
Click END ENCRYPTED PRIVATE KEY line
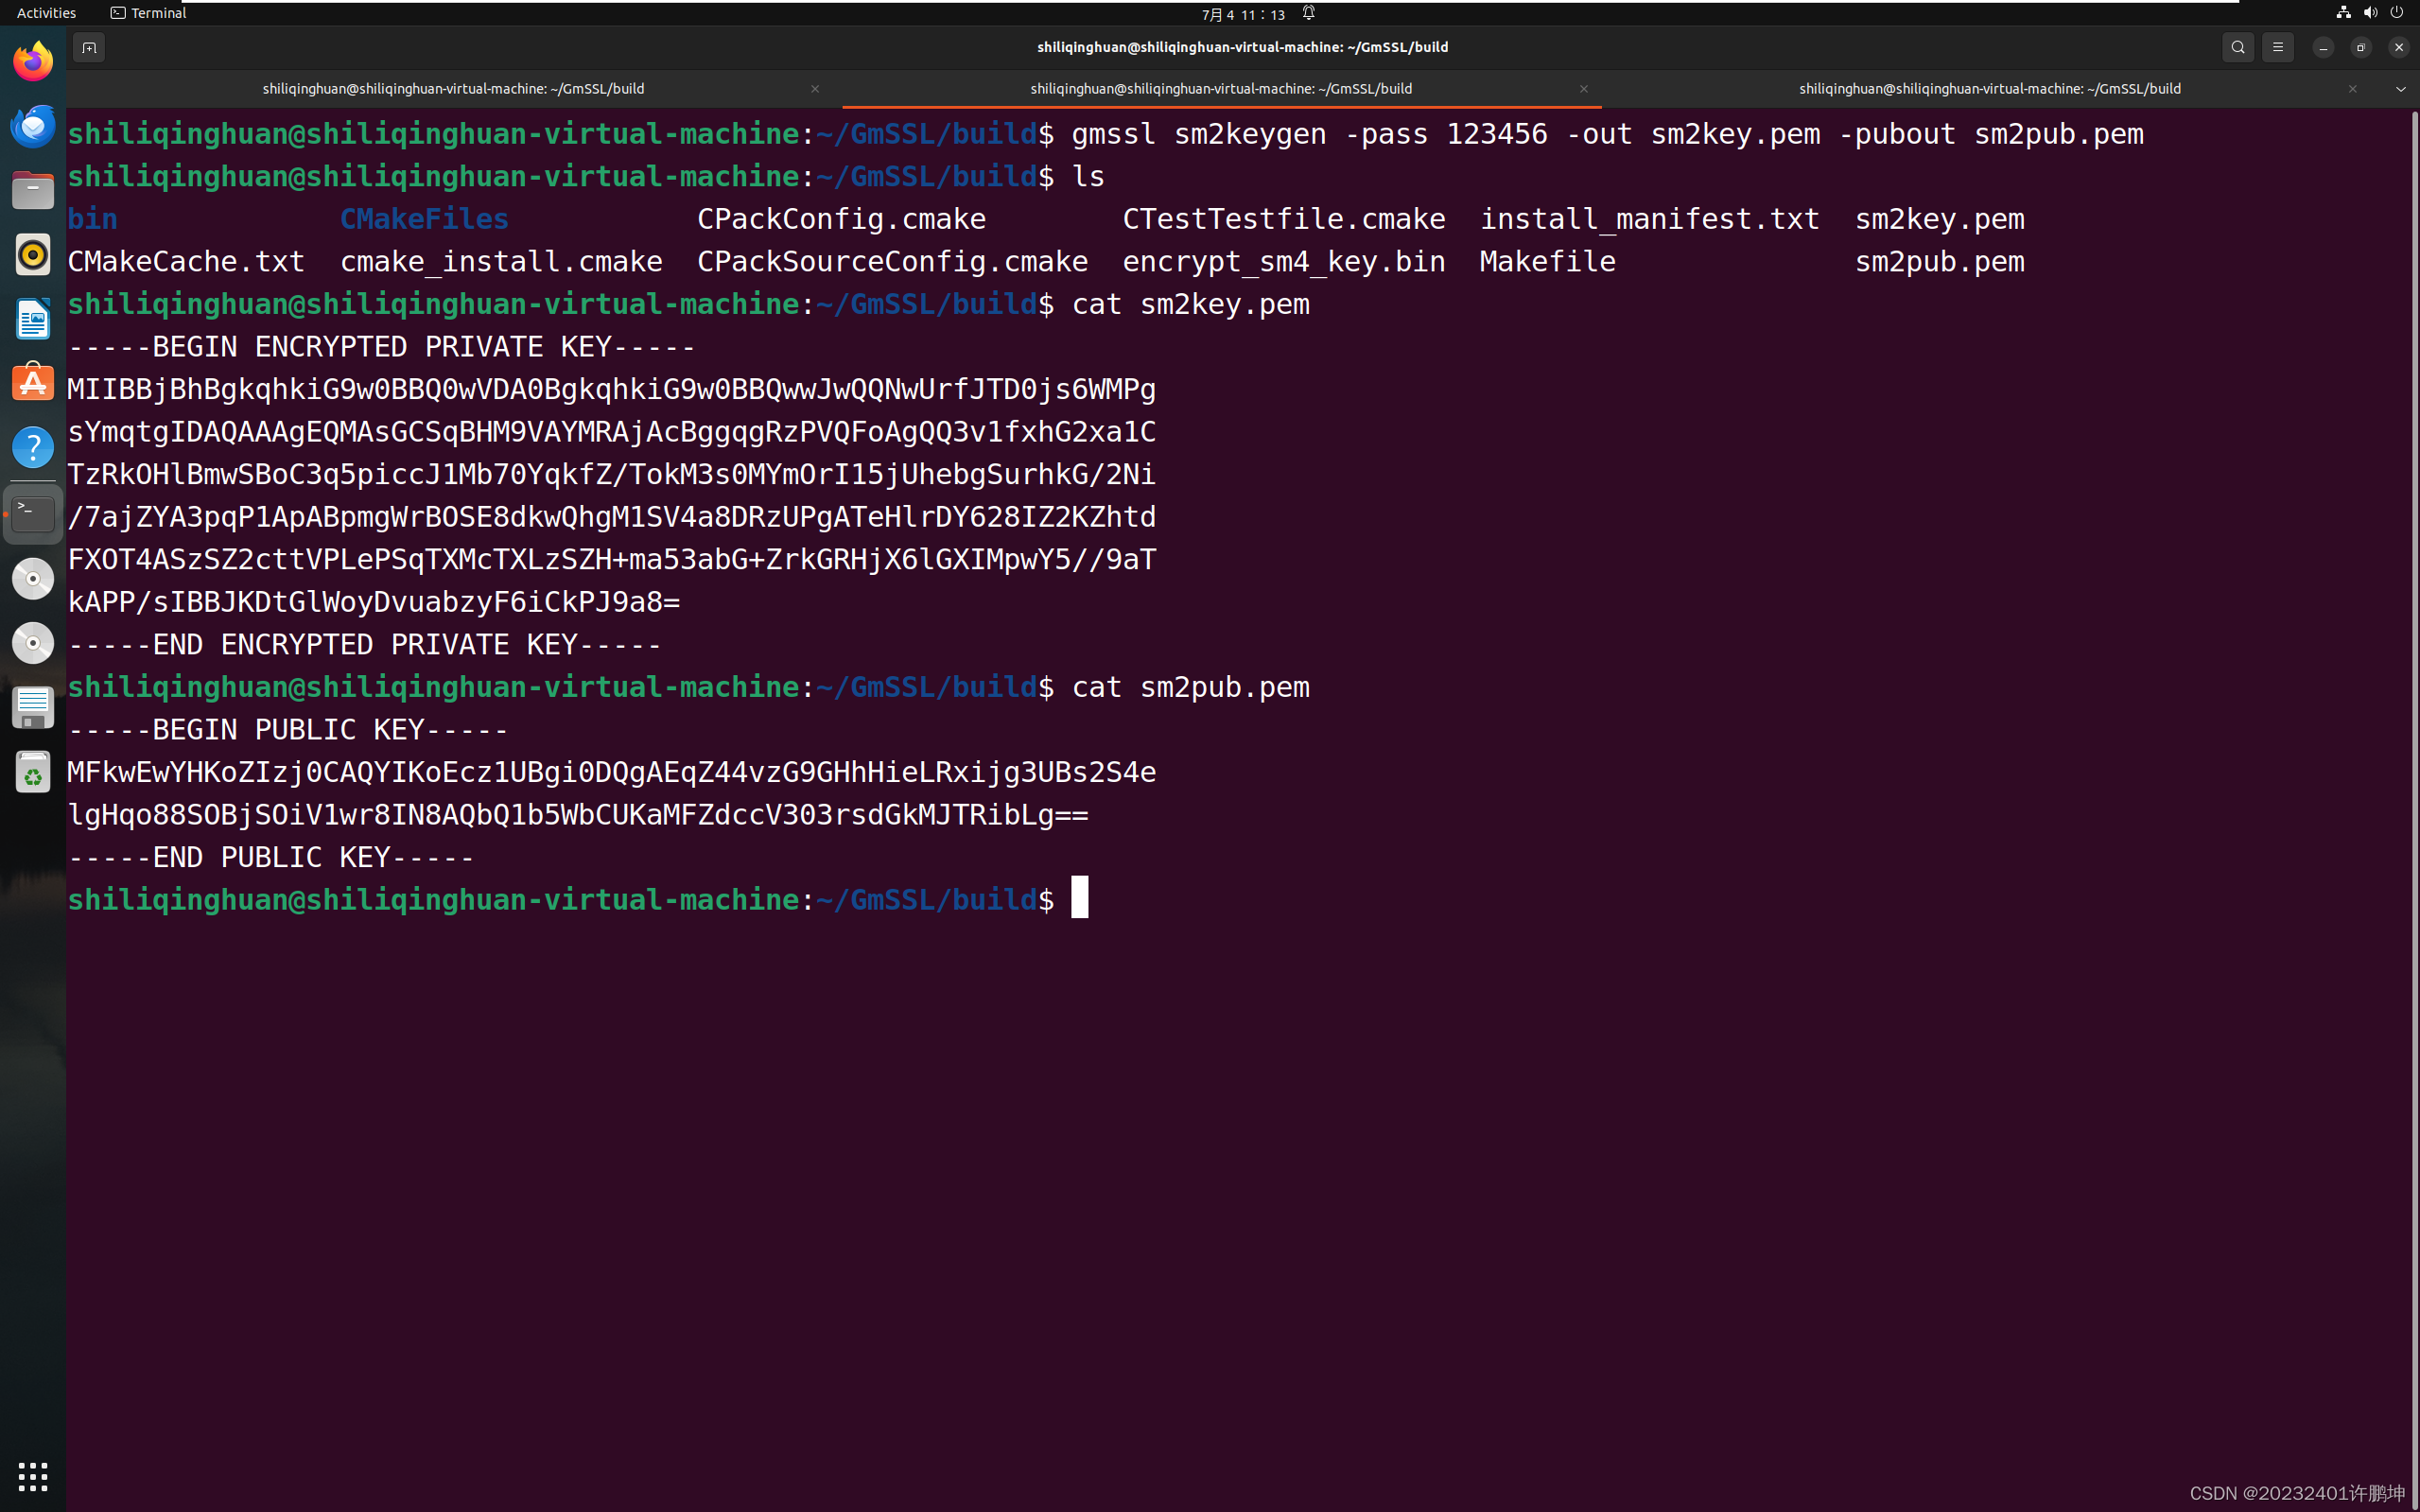364,645
